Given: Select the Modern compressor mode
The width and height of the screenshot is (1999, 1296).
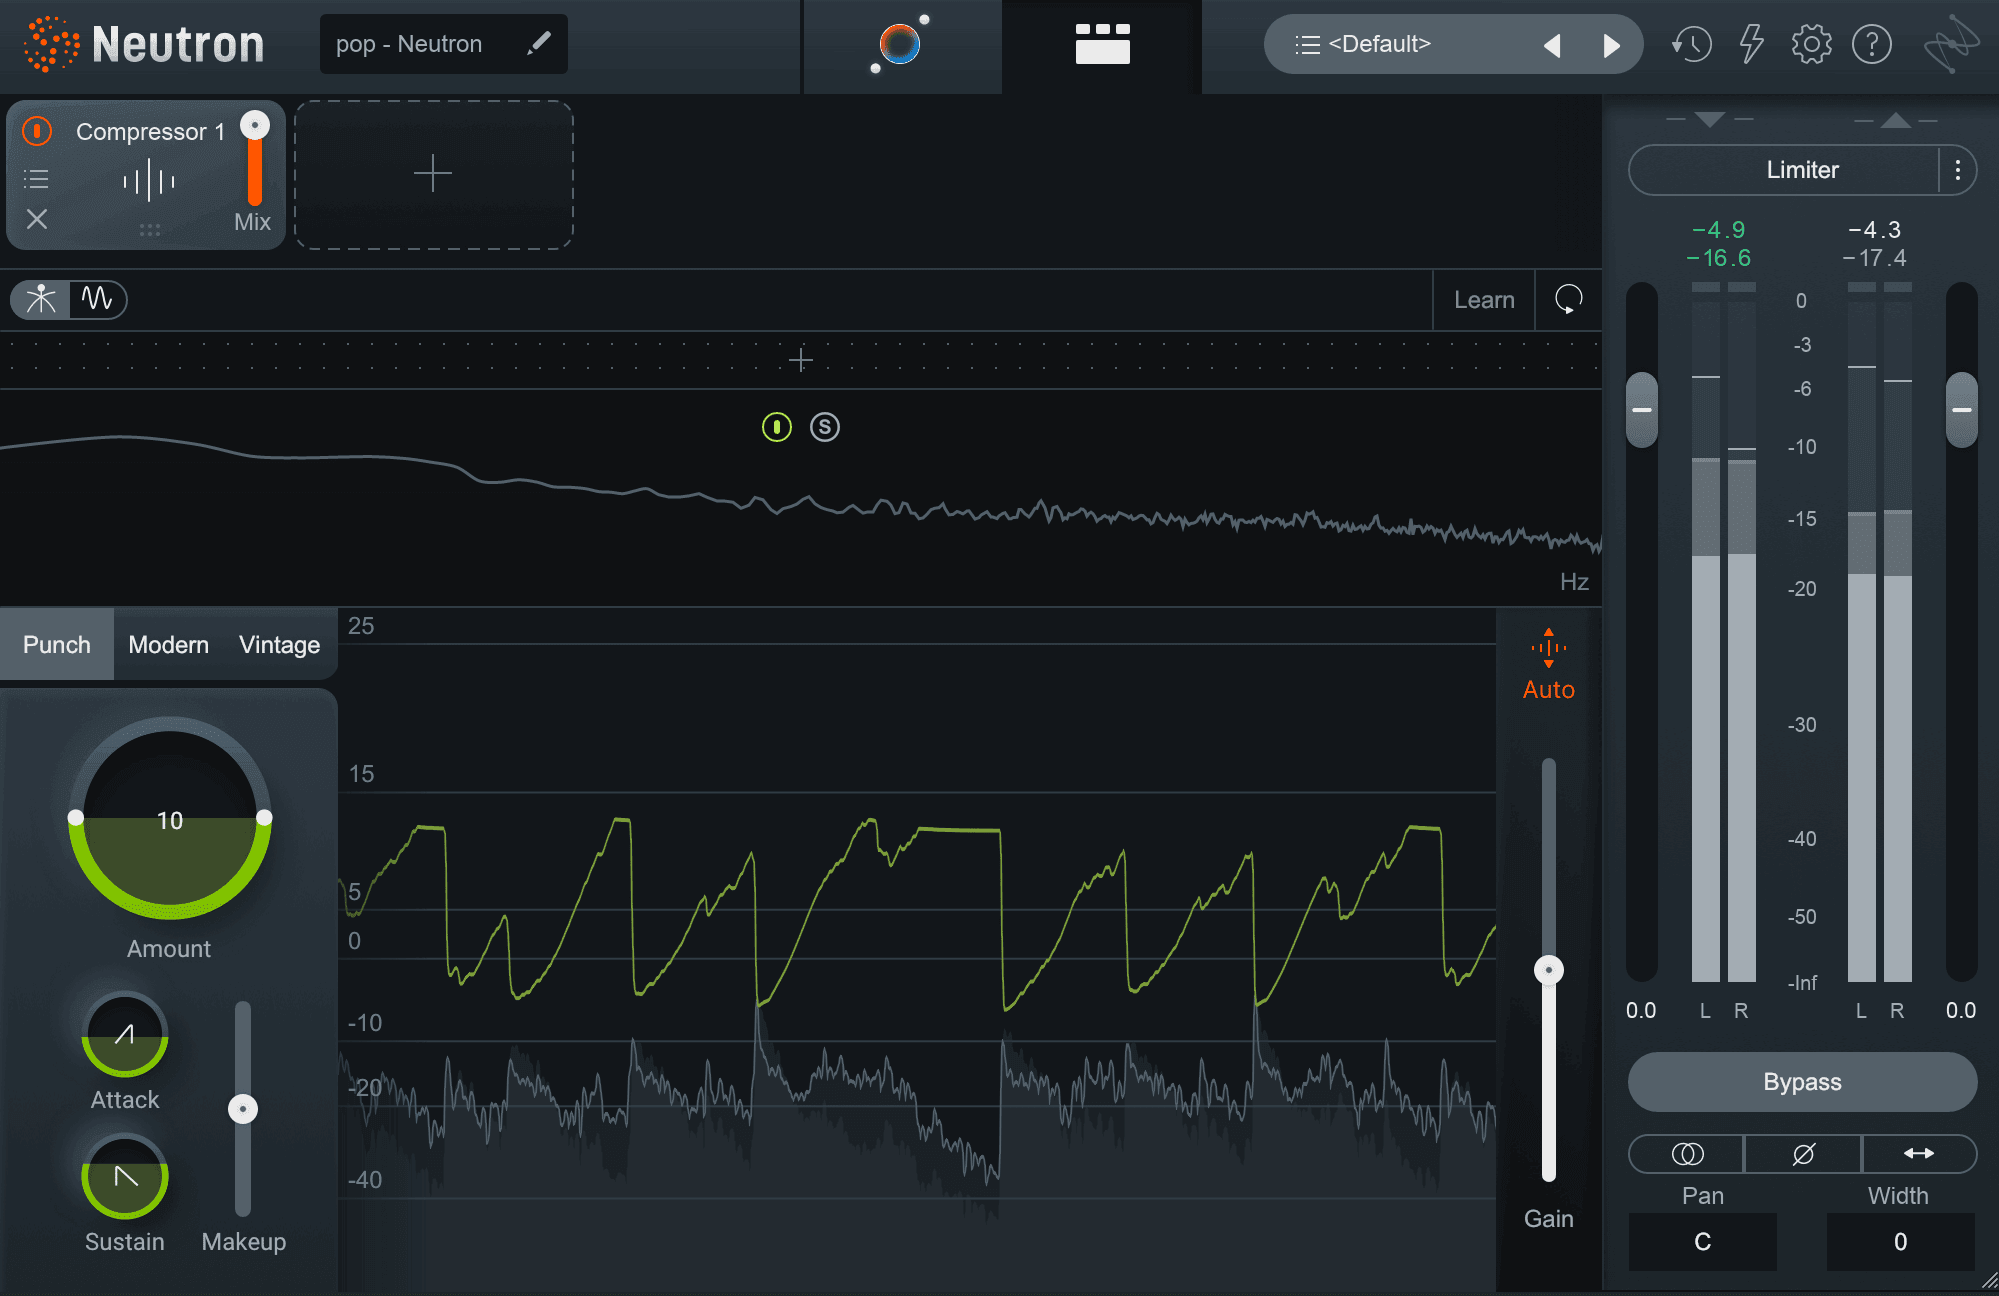Looking at the screenshot, I should (169, 645).
